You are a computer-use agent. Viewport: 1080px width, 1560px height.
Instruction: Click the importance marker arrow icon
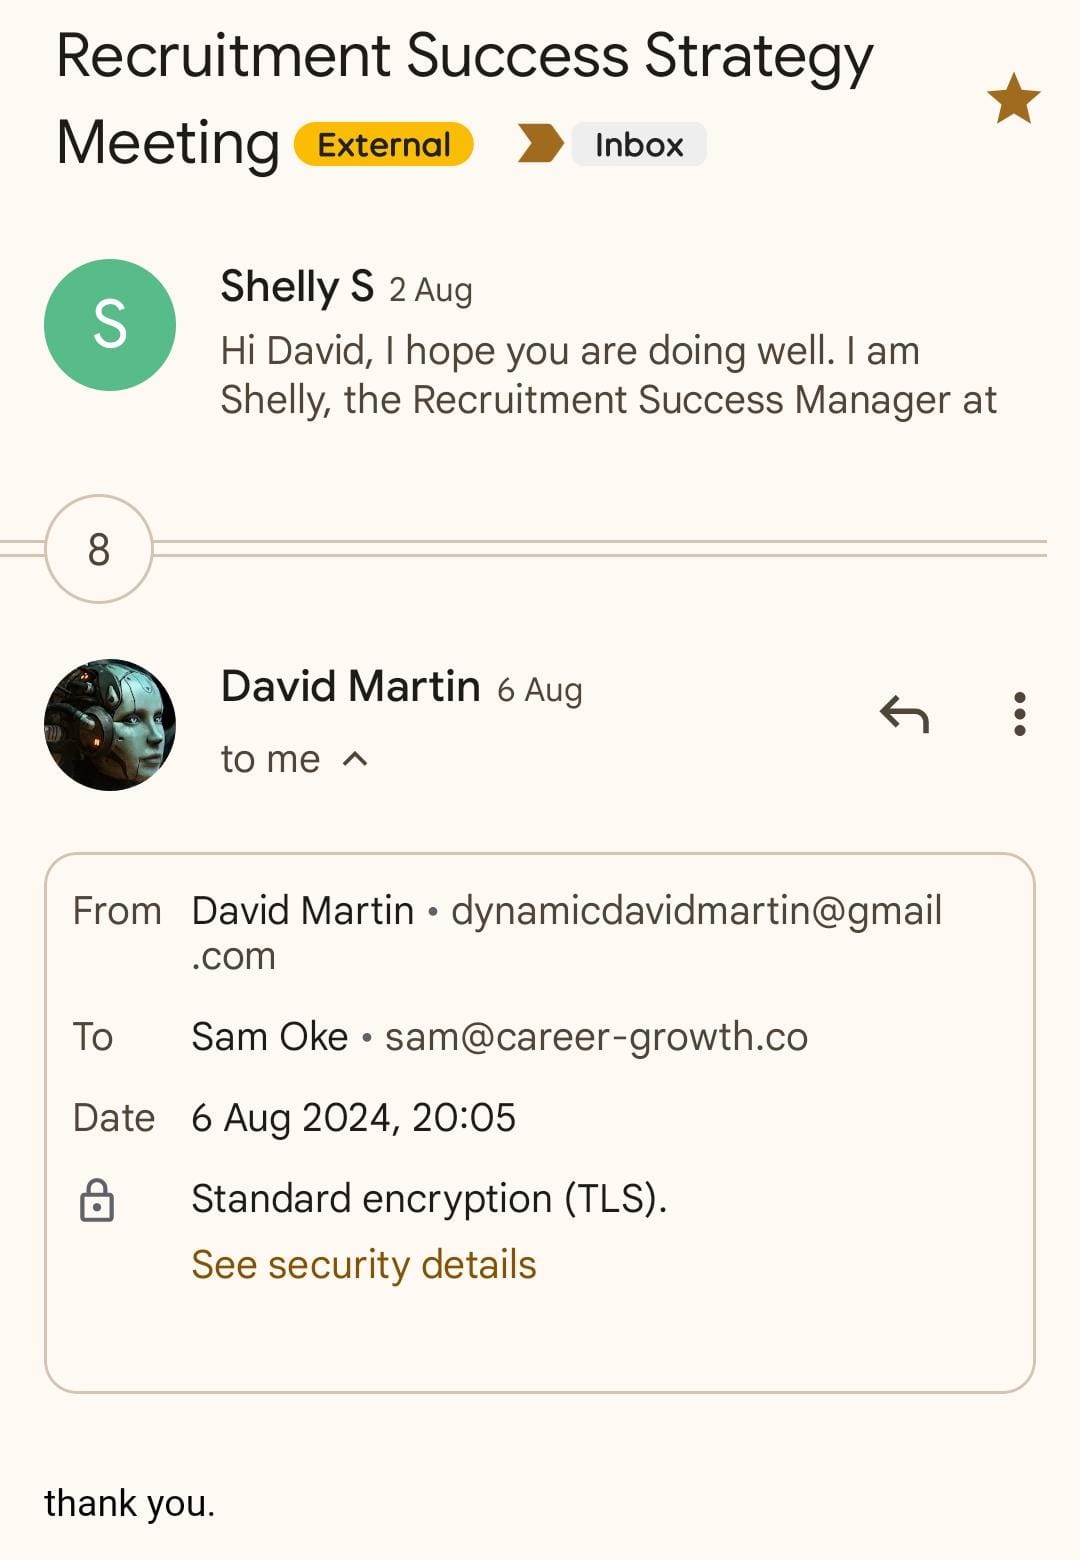click(540, 143)
